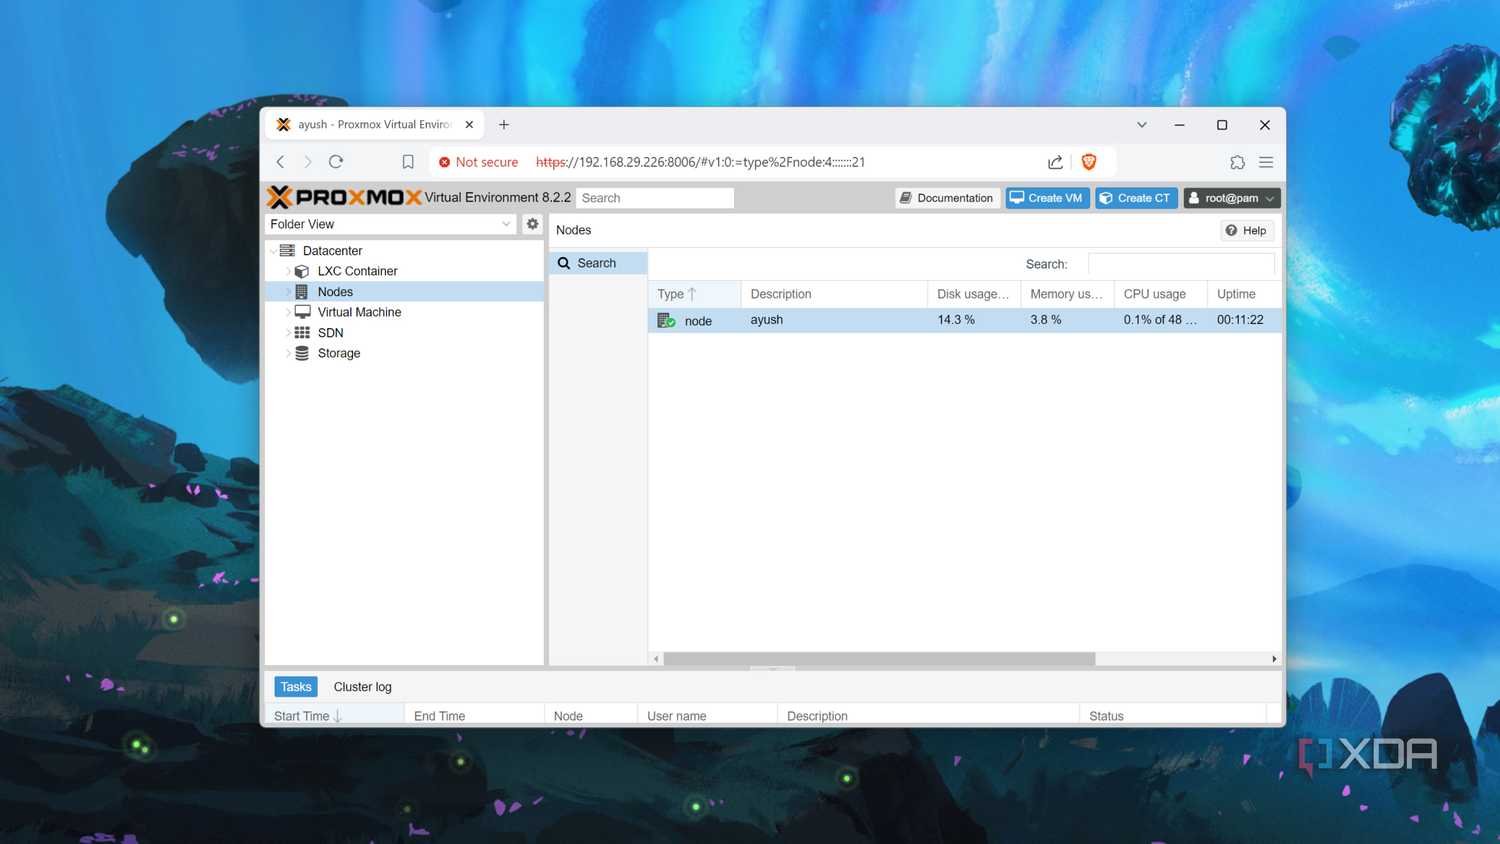Click the browser address URL
Screen dimensions: 1500x844
tap(700, 162)
